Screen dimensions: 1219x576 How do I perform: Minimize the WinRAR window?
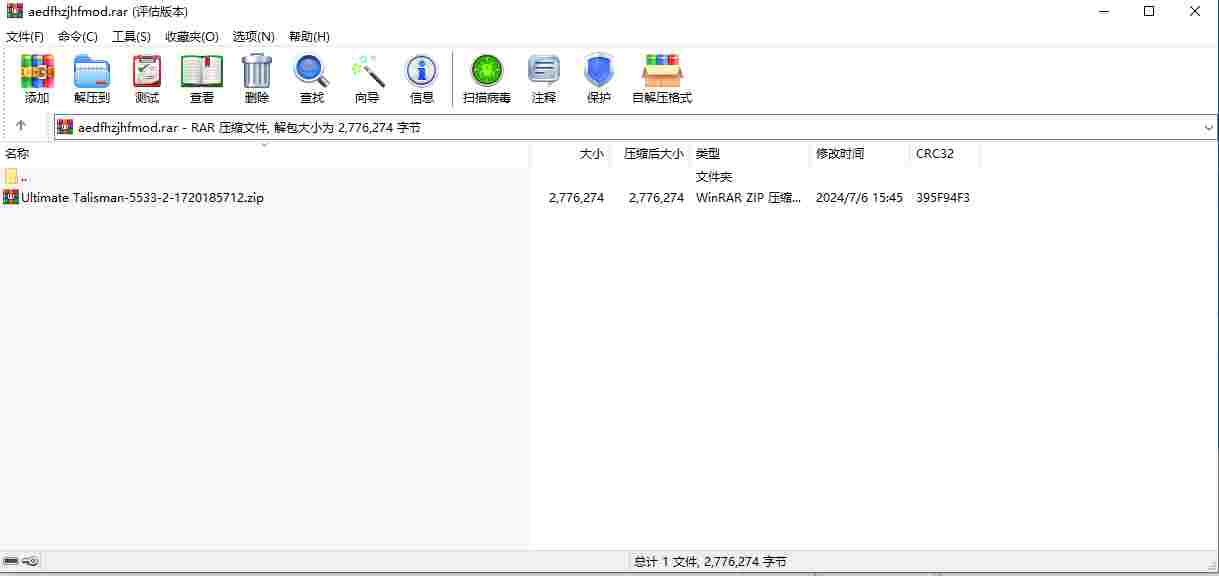click(x=1103, y=11)
